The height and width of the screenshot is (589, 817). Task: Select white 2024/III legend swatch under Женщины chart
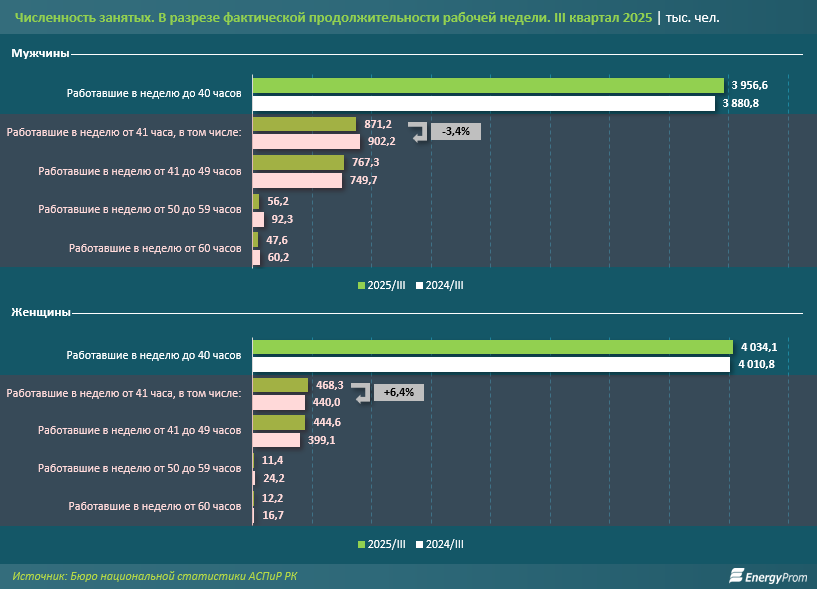coord(420,544)
